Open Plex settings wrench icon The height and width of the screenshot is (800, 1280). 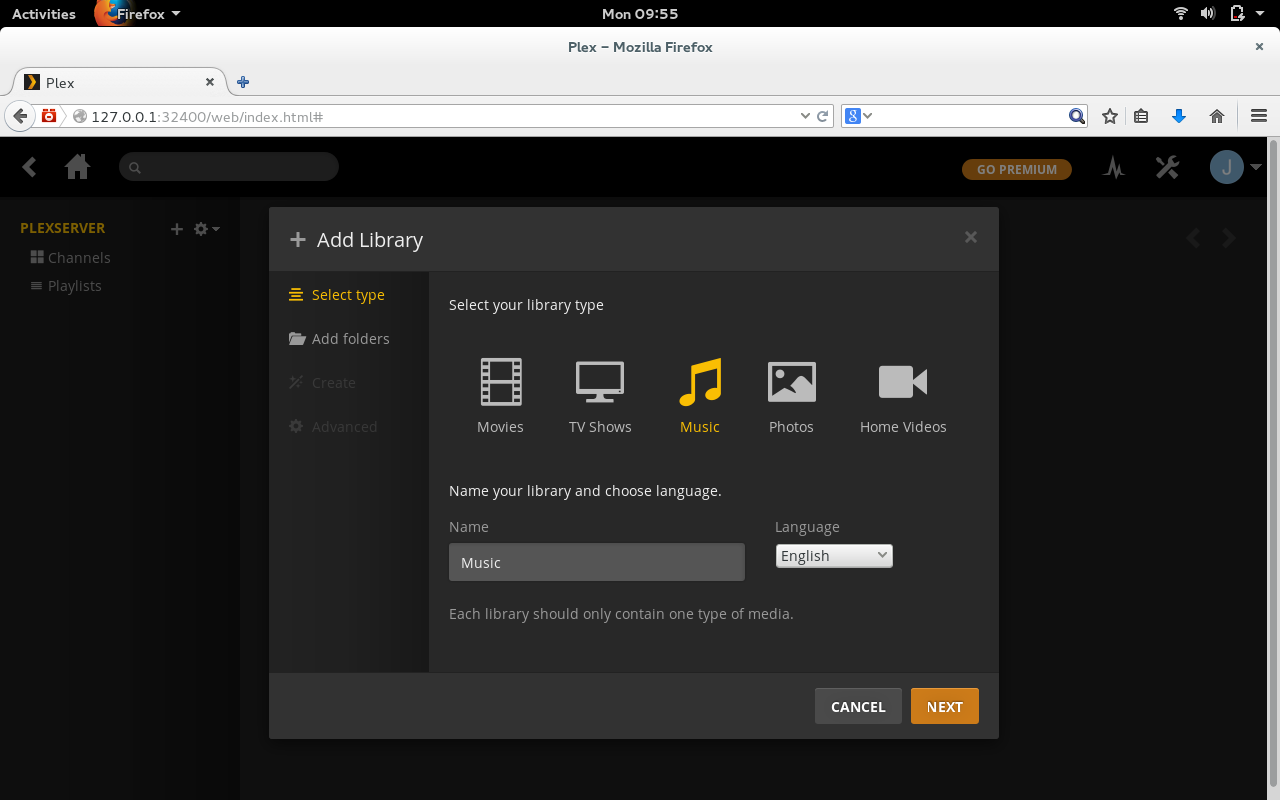pyautogui.click(x=1167, y=167)
